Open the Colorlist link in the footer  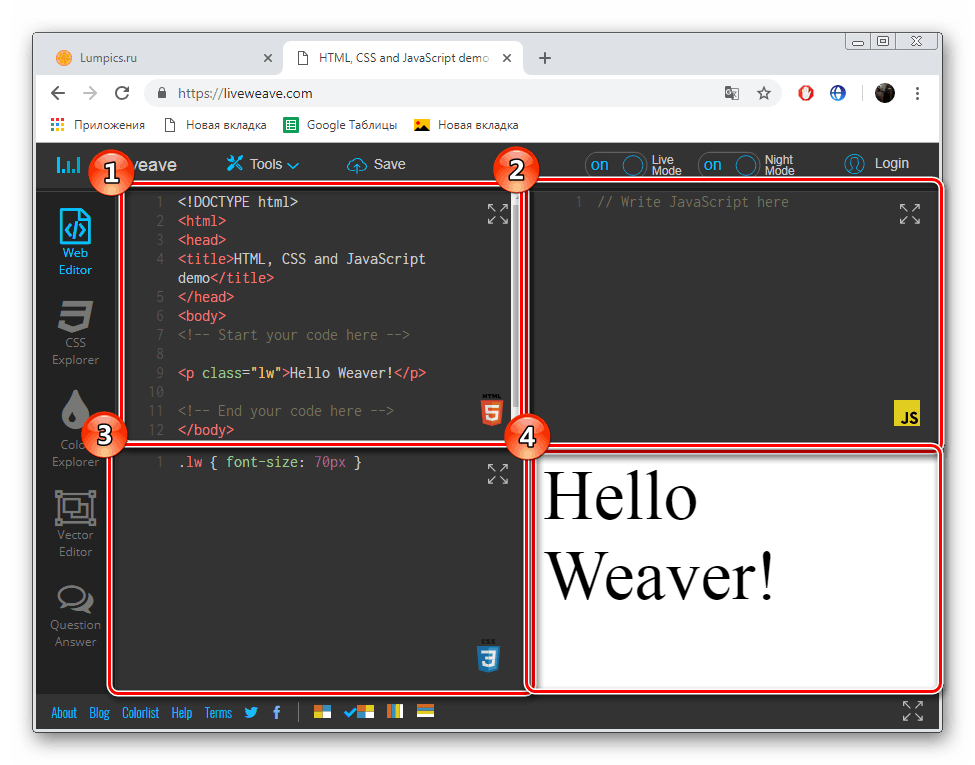pos(141,713)
